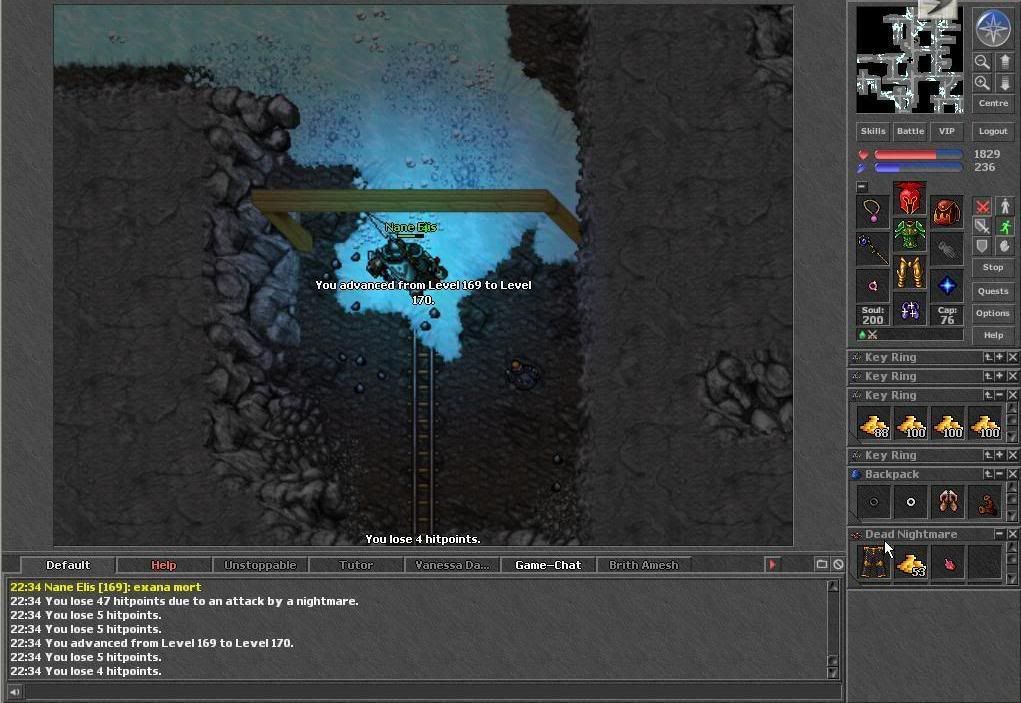
Task: Pick the 88 gold coin stack
Action: 874,424
